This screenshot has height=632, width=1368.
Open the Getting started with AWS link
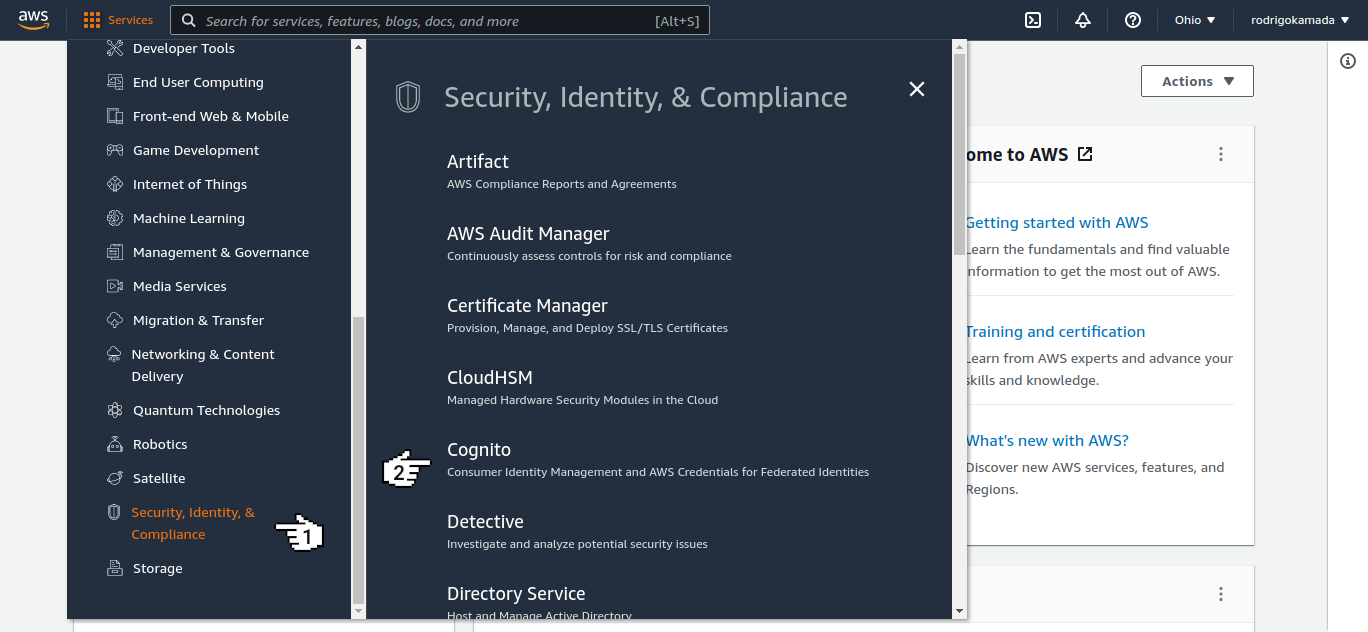[1057, 222]
